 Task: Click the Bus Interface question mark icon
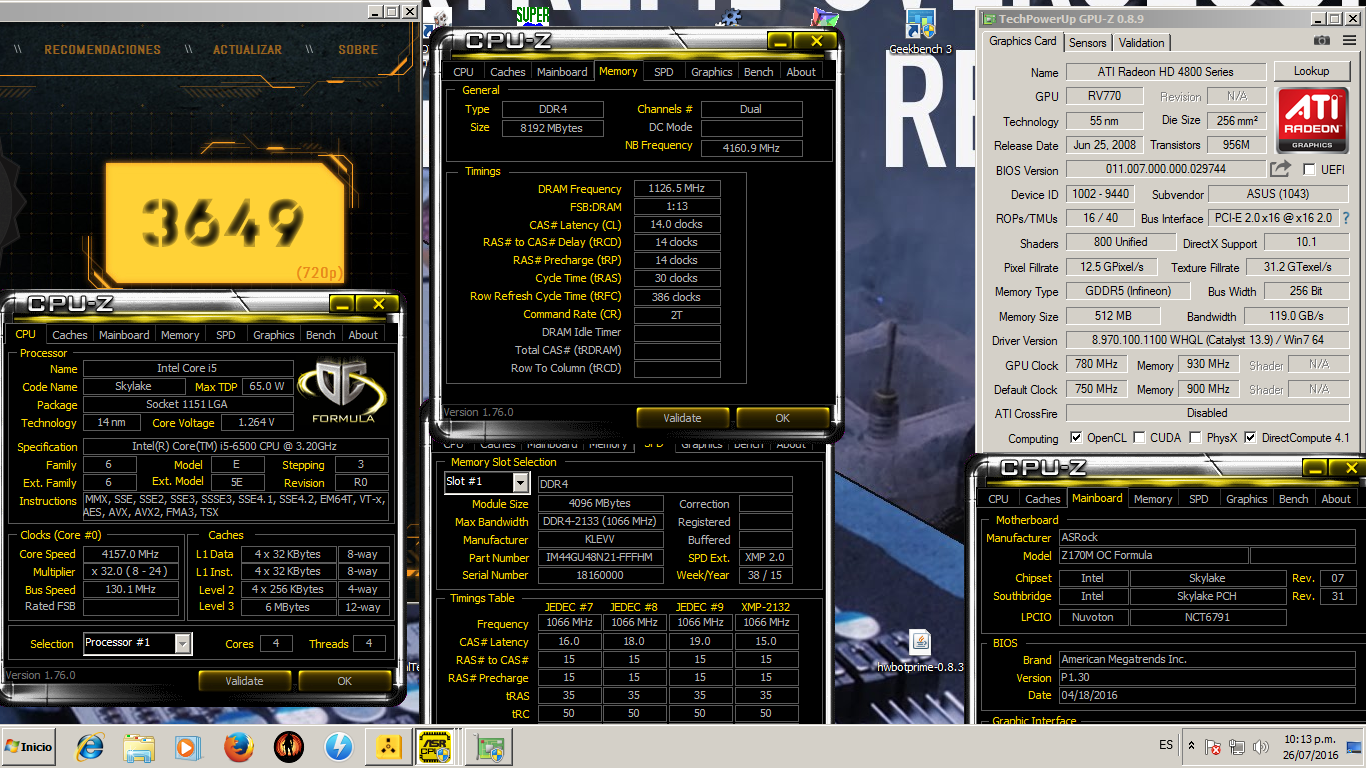tap(1345, 218)
